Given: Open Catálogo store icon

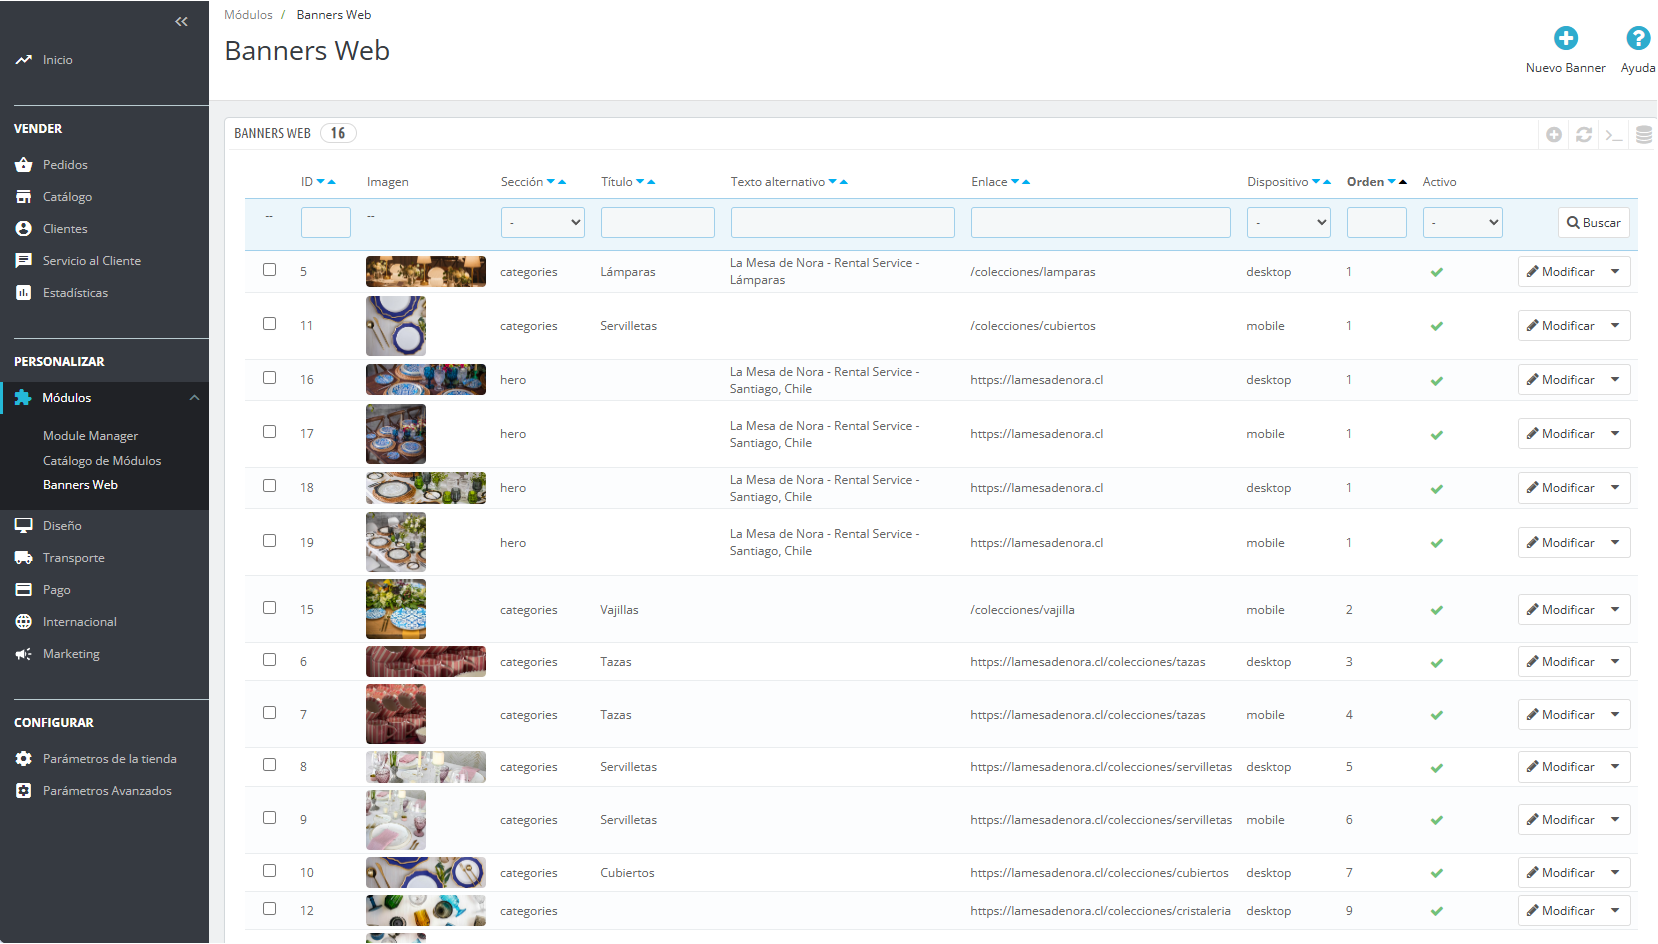Looking at the screenshot, I should [24, 197].
